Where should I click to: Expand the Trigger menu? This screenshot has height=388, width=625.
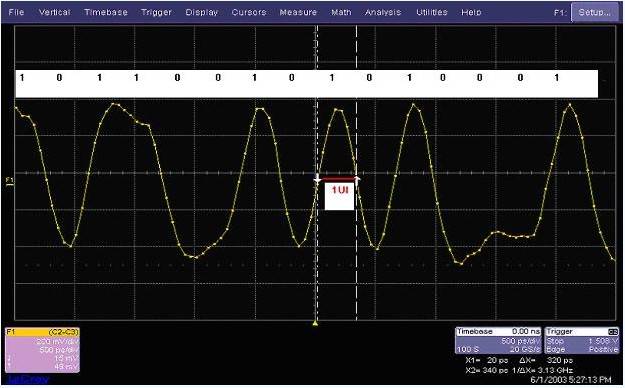click(156, 12)
